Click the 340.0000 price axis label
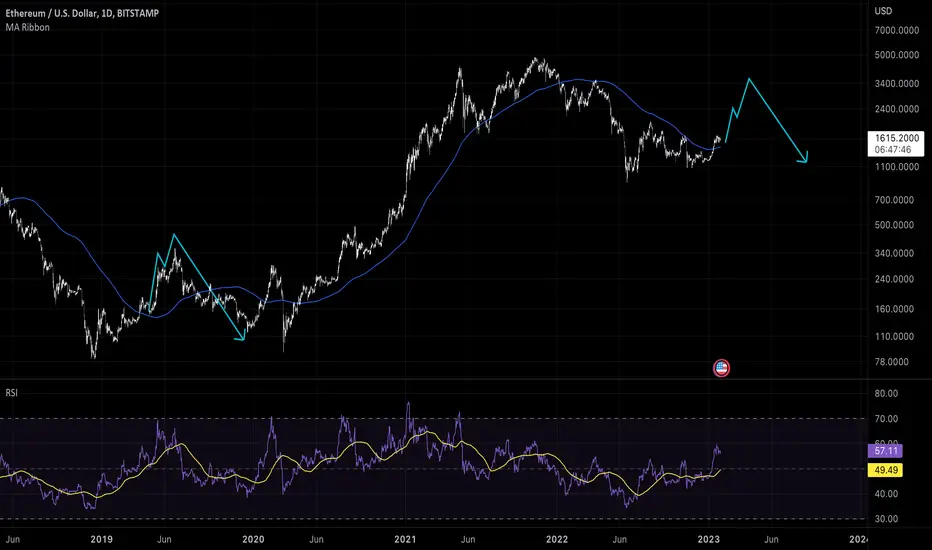The height and width of the screenshot is (550, 932). pyautogui.click(x=894, y=253)
